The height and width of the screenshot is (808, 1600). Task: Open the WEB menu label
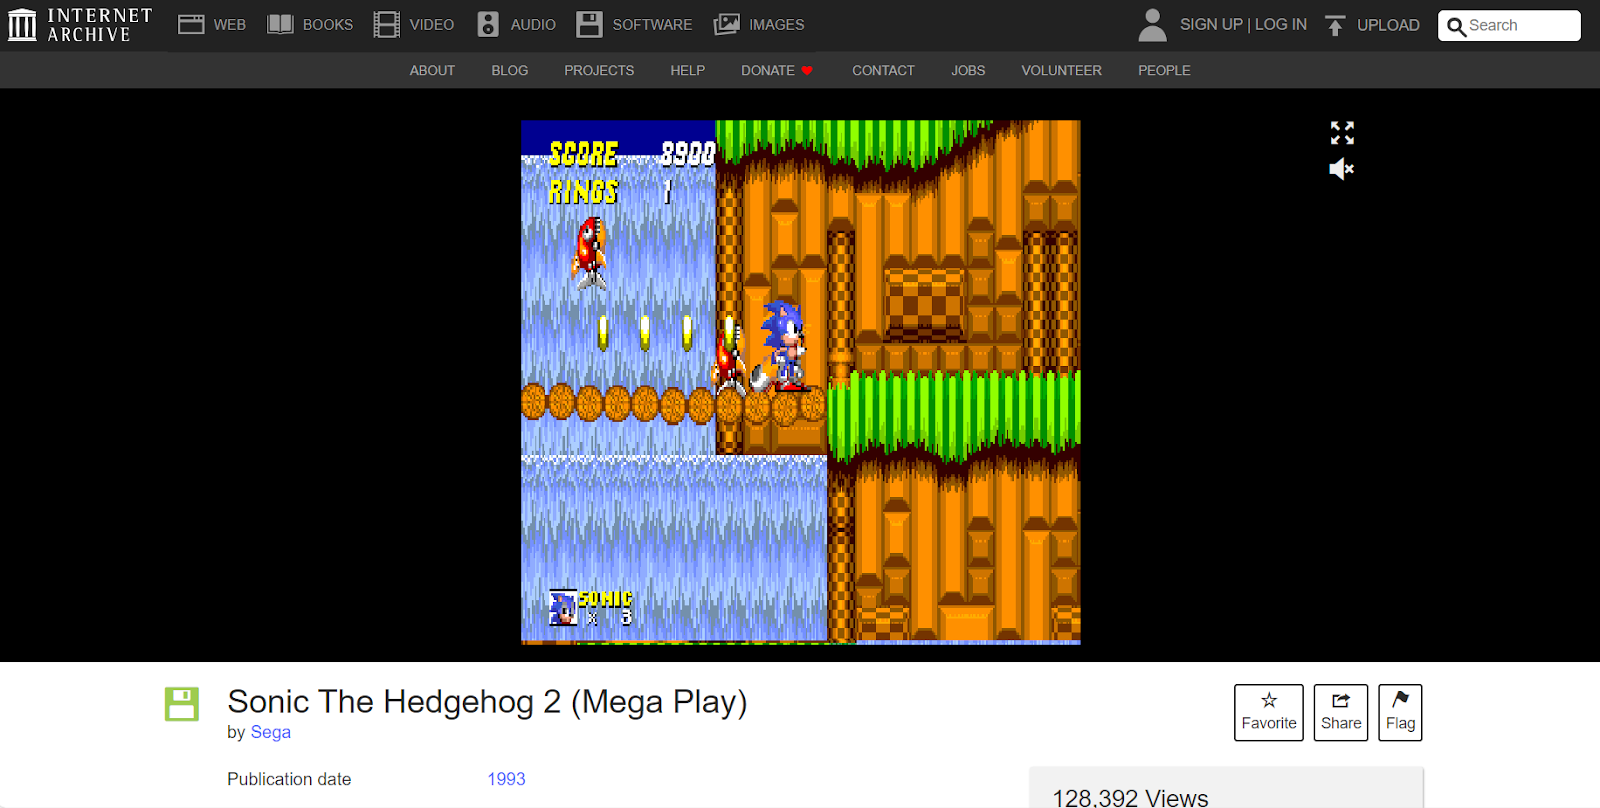230,25
